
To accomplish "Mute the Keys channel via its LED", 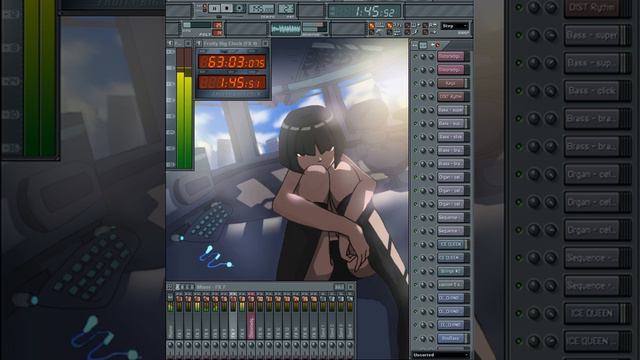I will (416, 83).
